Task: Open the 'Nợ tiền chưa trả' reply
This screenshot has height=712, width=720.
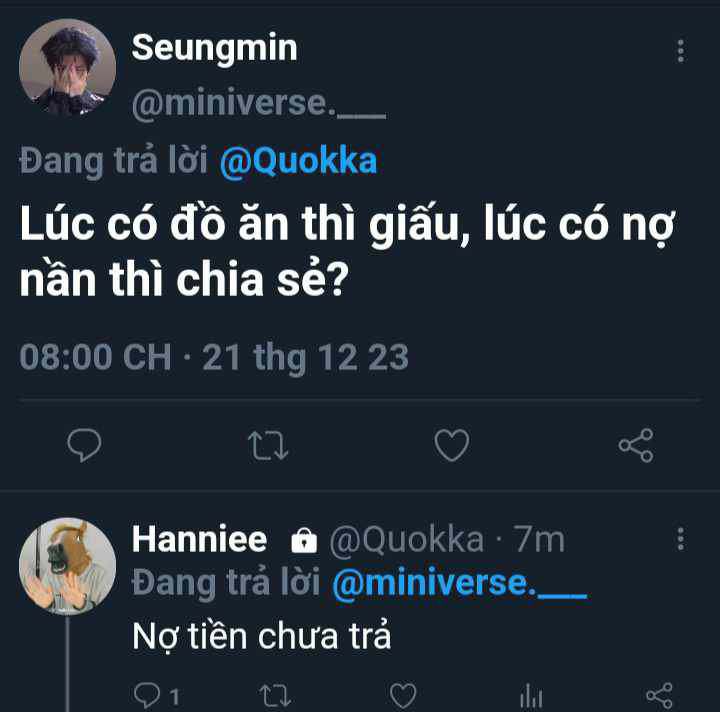Action: (x=261, y=637)
